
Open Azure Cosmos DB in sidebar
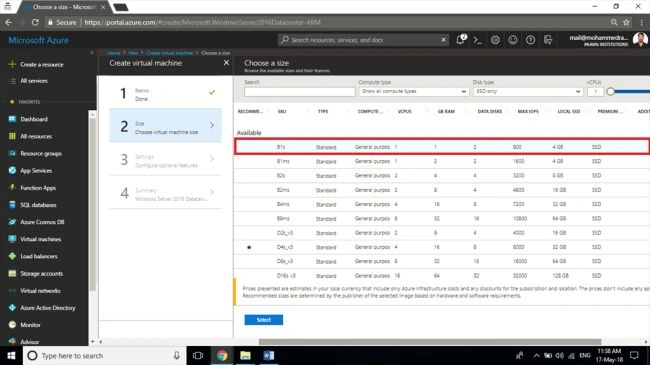click(42, 222)
